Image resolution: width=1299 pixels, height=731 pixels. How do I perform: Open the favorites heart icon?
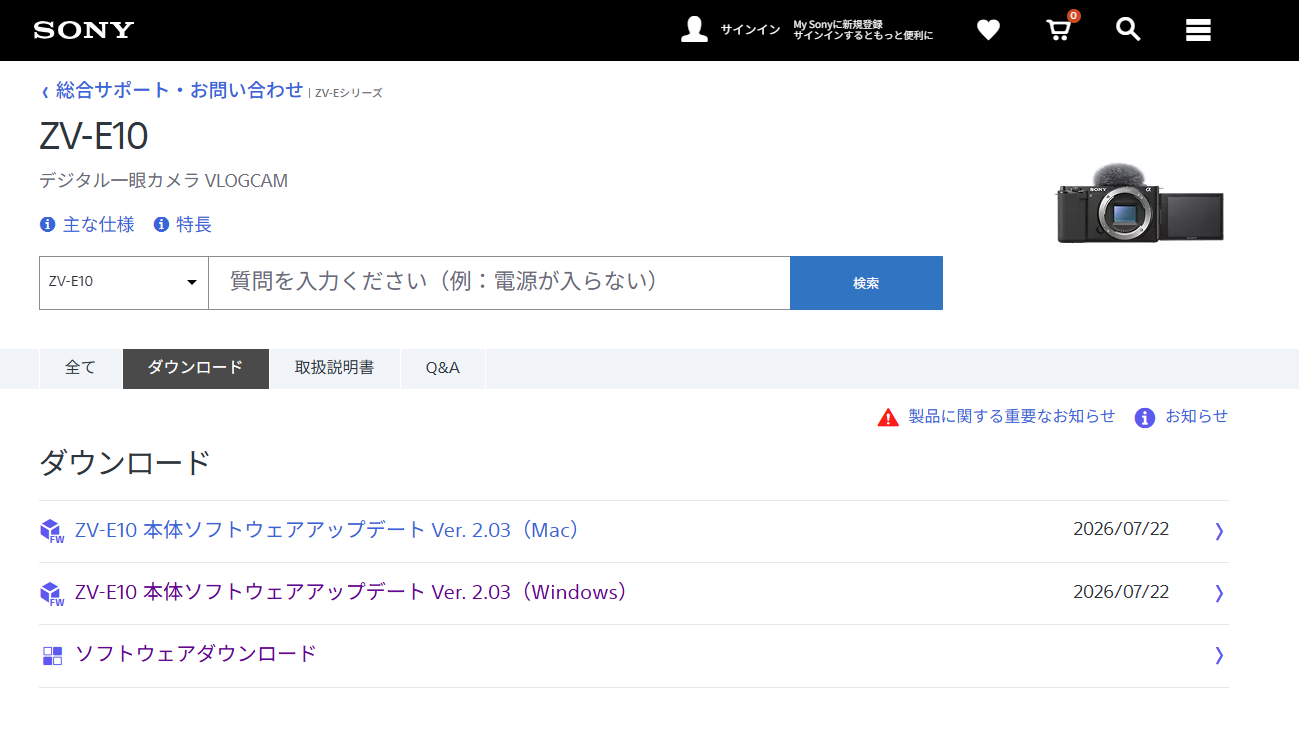click(988, 30)
